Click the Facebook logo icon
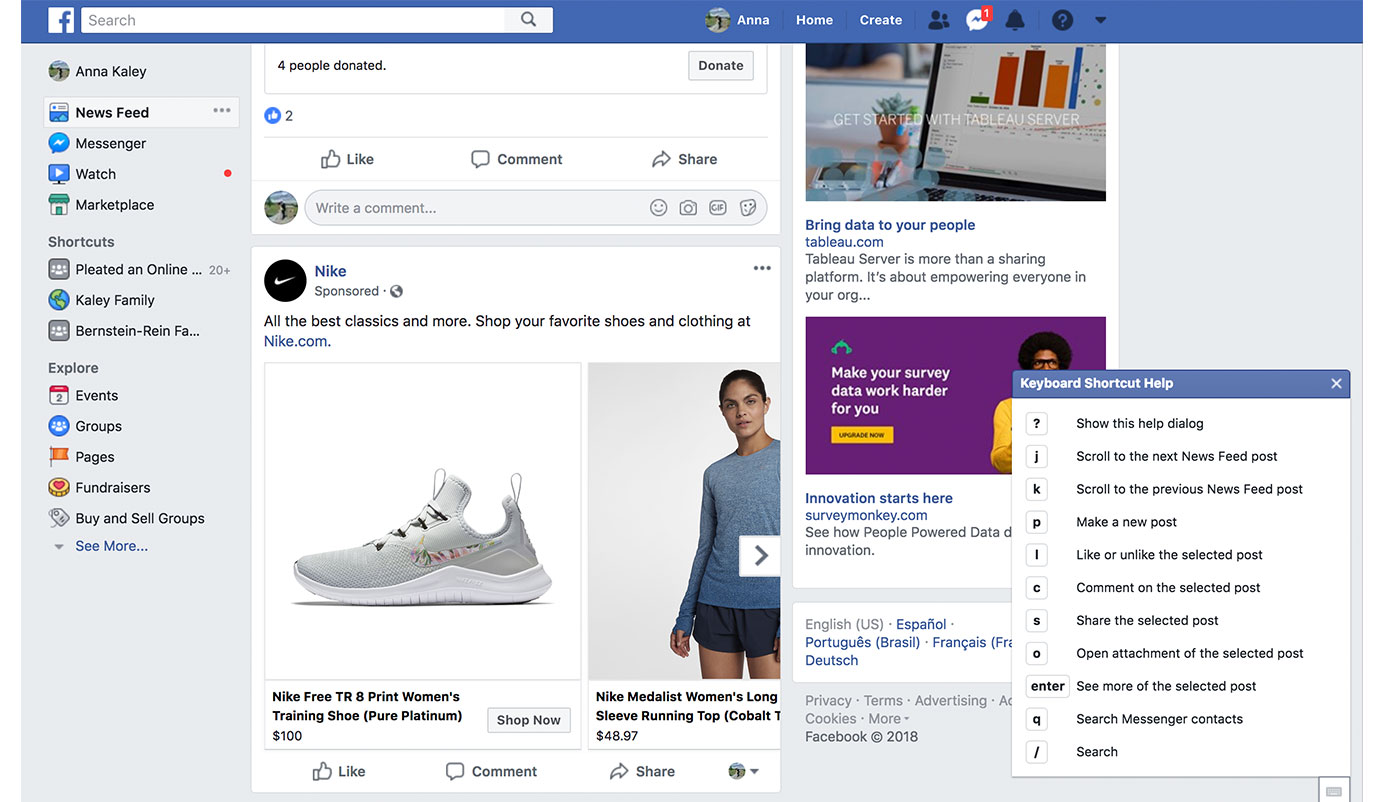Screen dimensions: 1384x802 coord(61,20)
